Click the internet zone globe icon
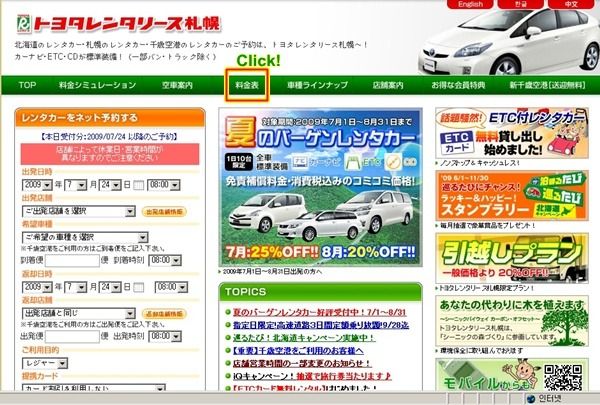 click(x=530, y=399)
